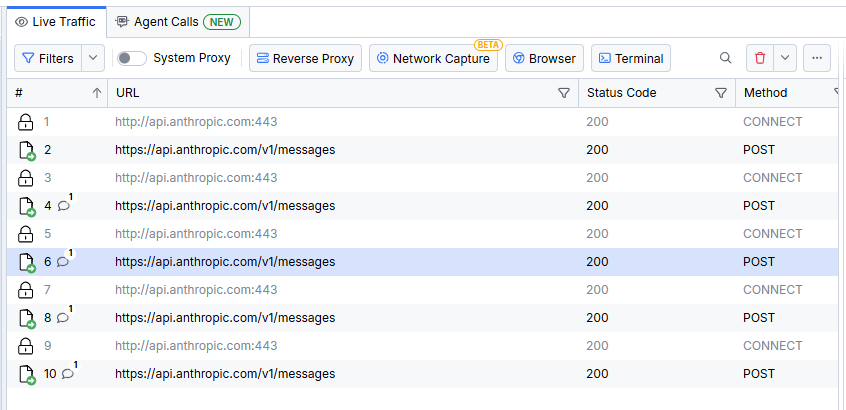This screenshot has height=410, width=846.
Task: Click the URL column header
Action: [x=127, y=93]
